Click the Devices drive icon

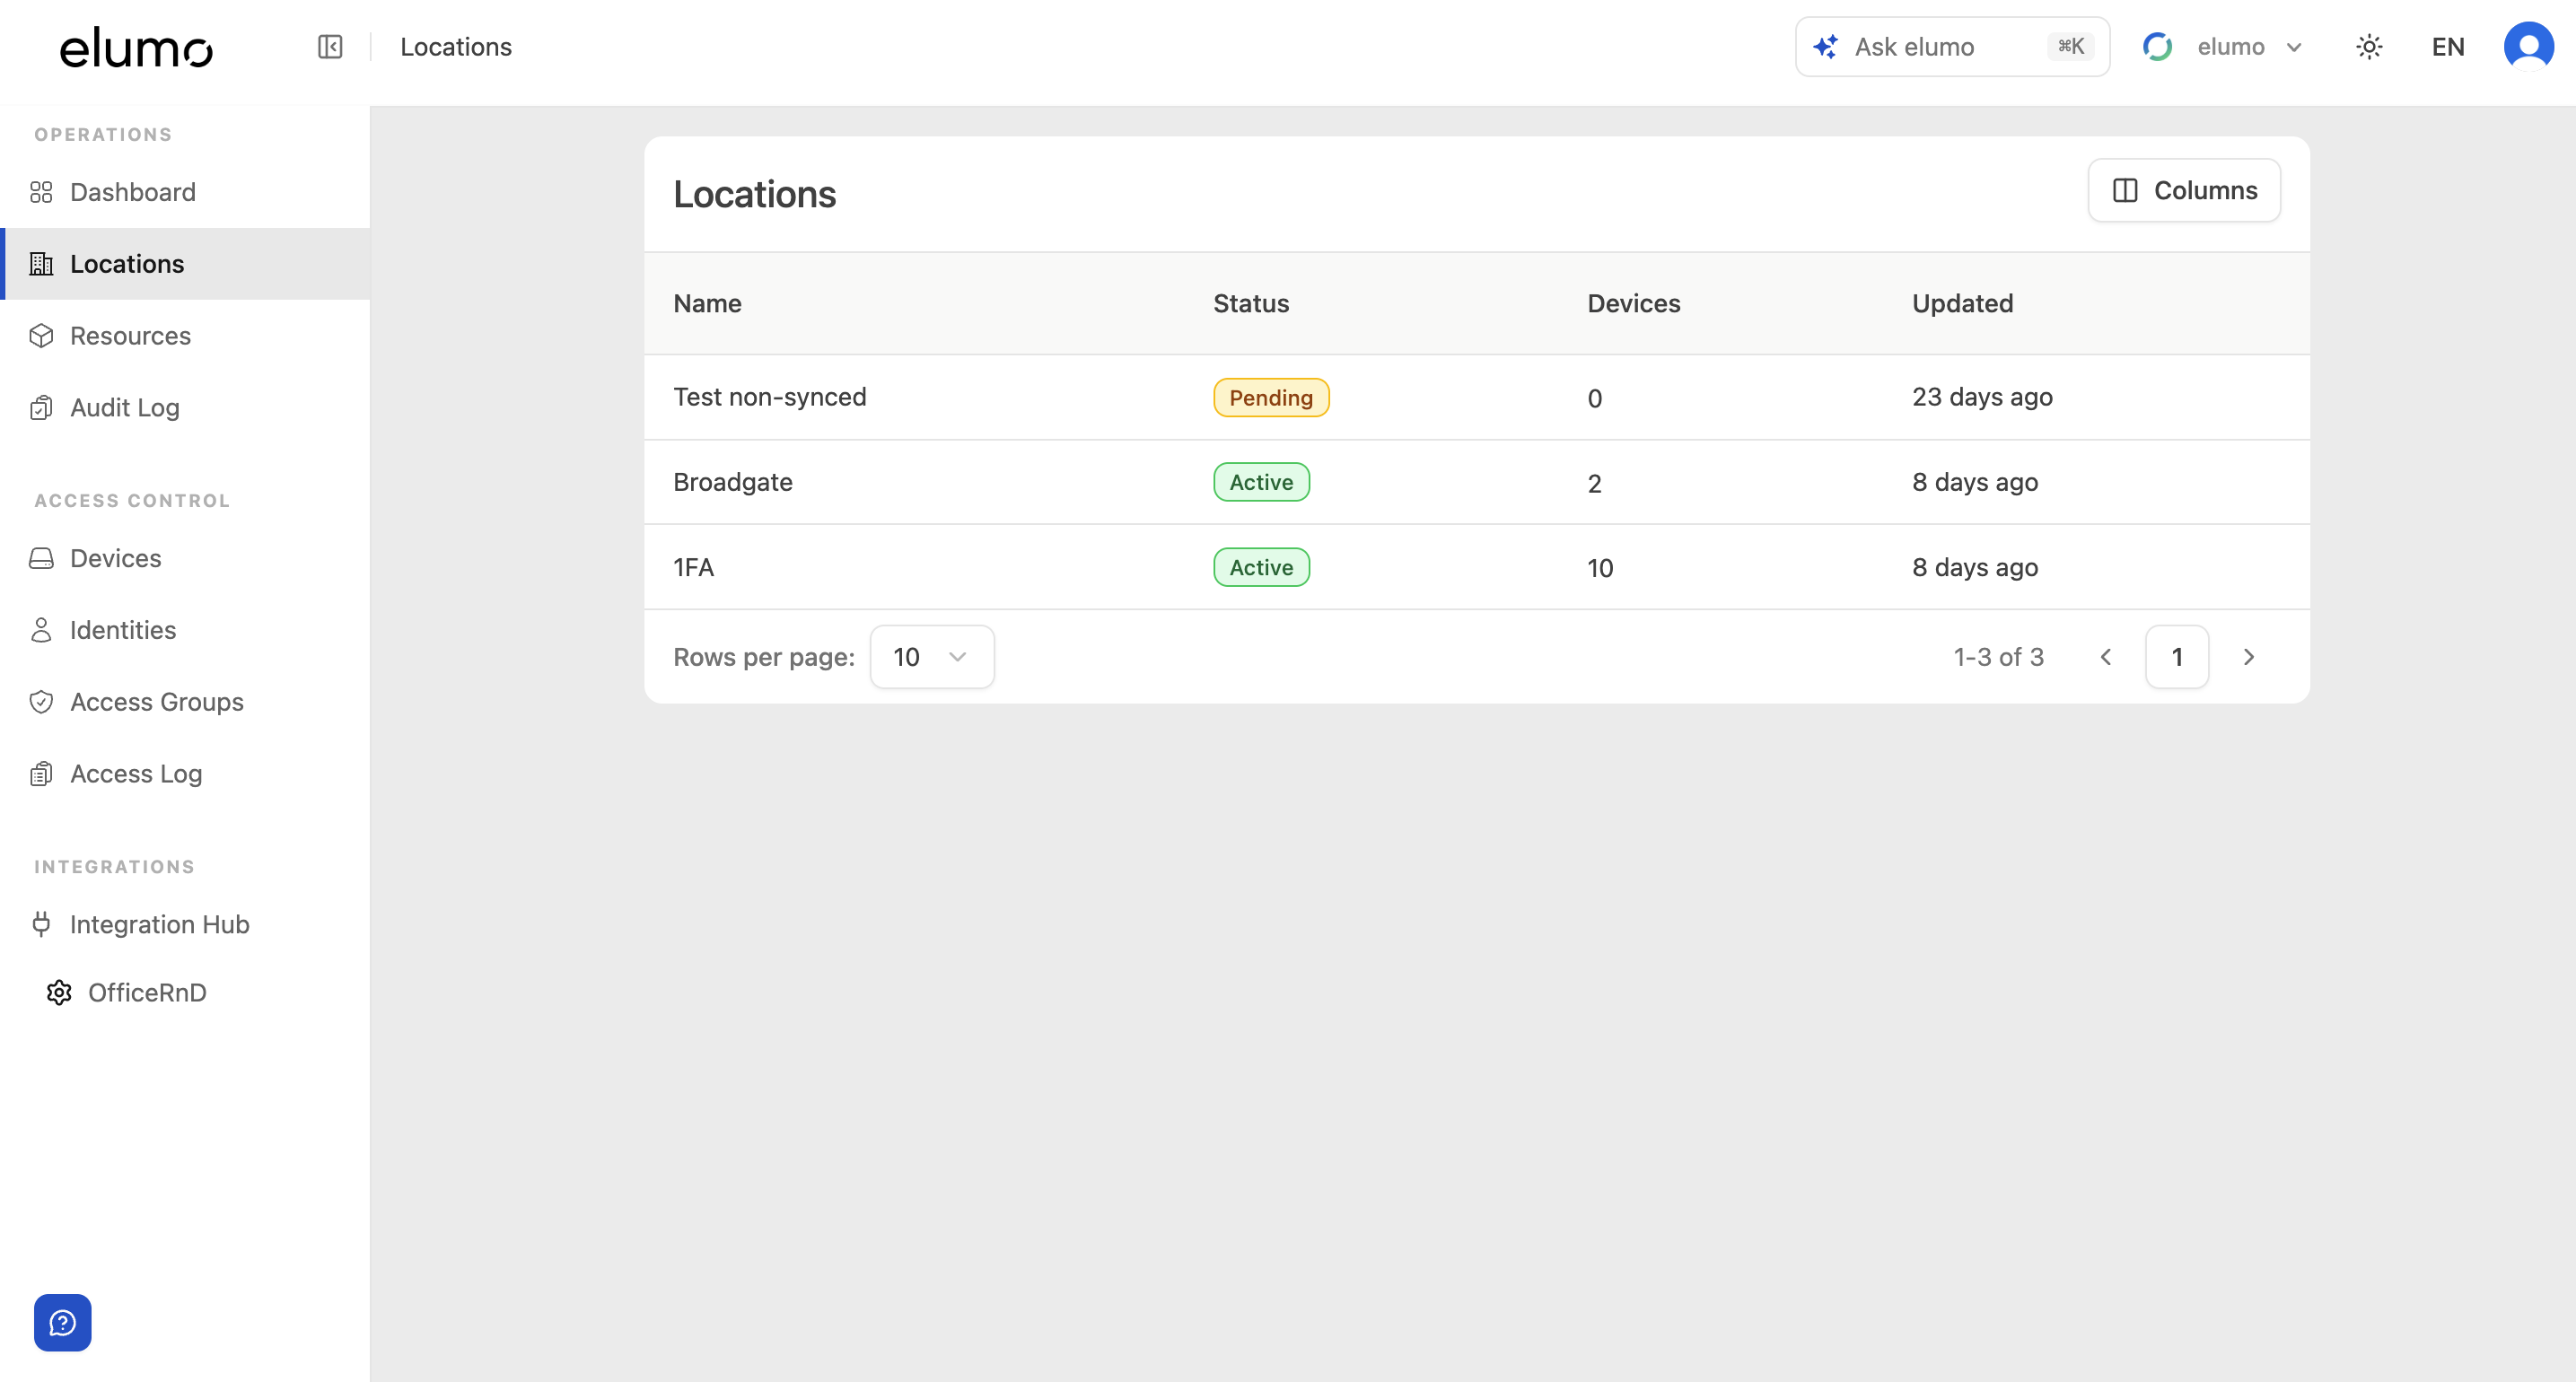(x=41, y=558)
